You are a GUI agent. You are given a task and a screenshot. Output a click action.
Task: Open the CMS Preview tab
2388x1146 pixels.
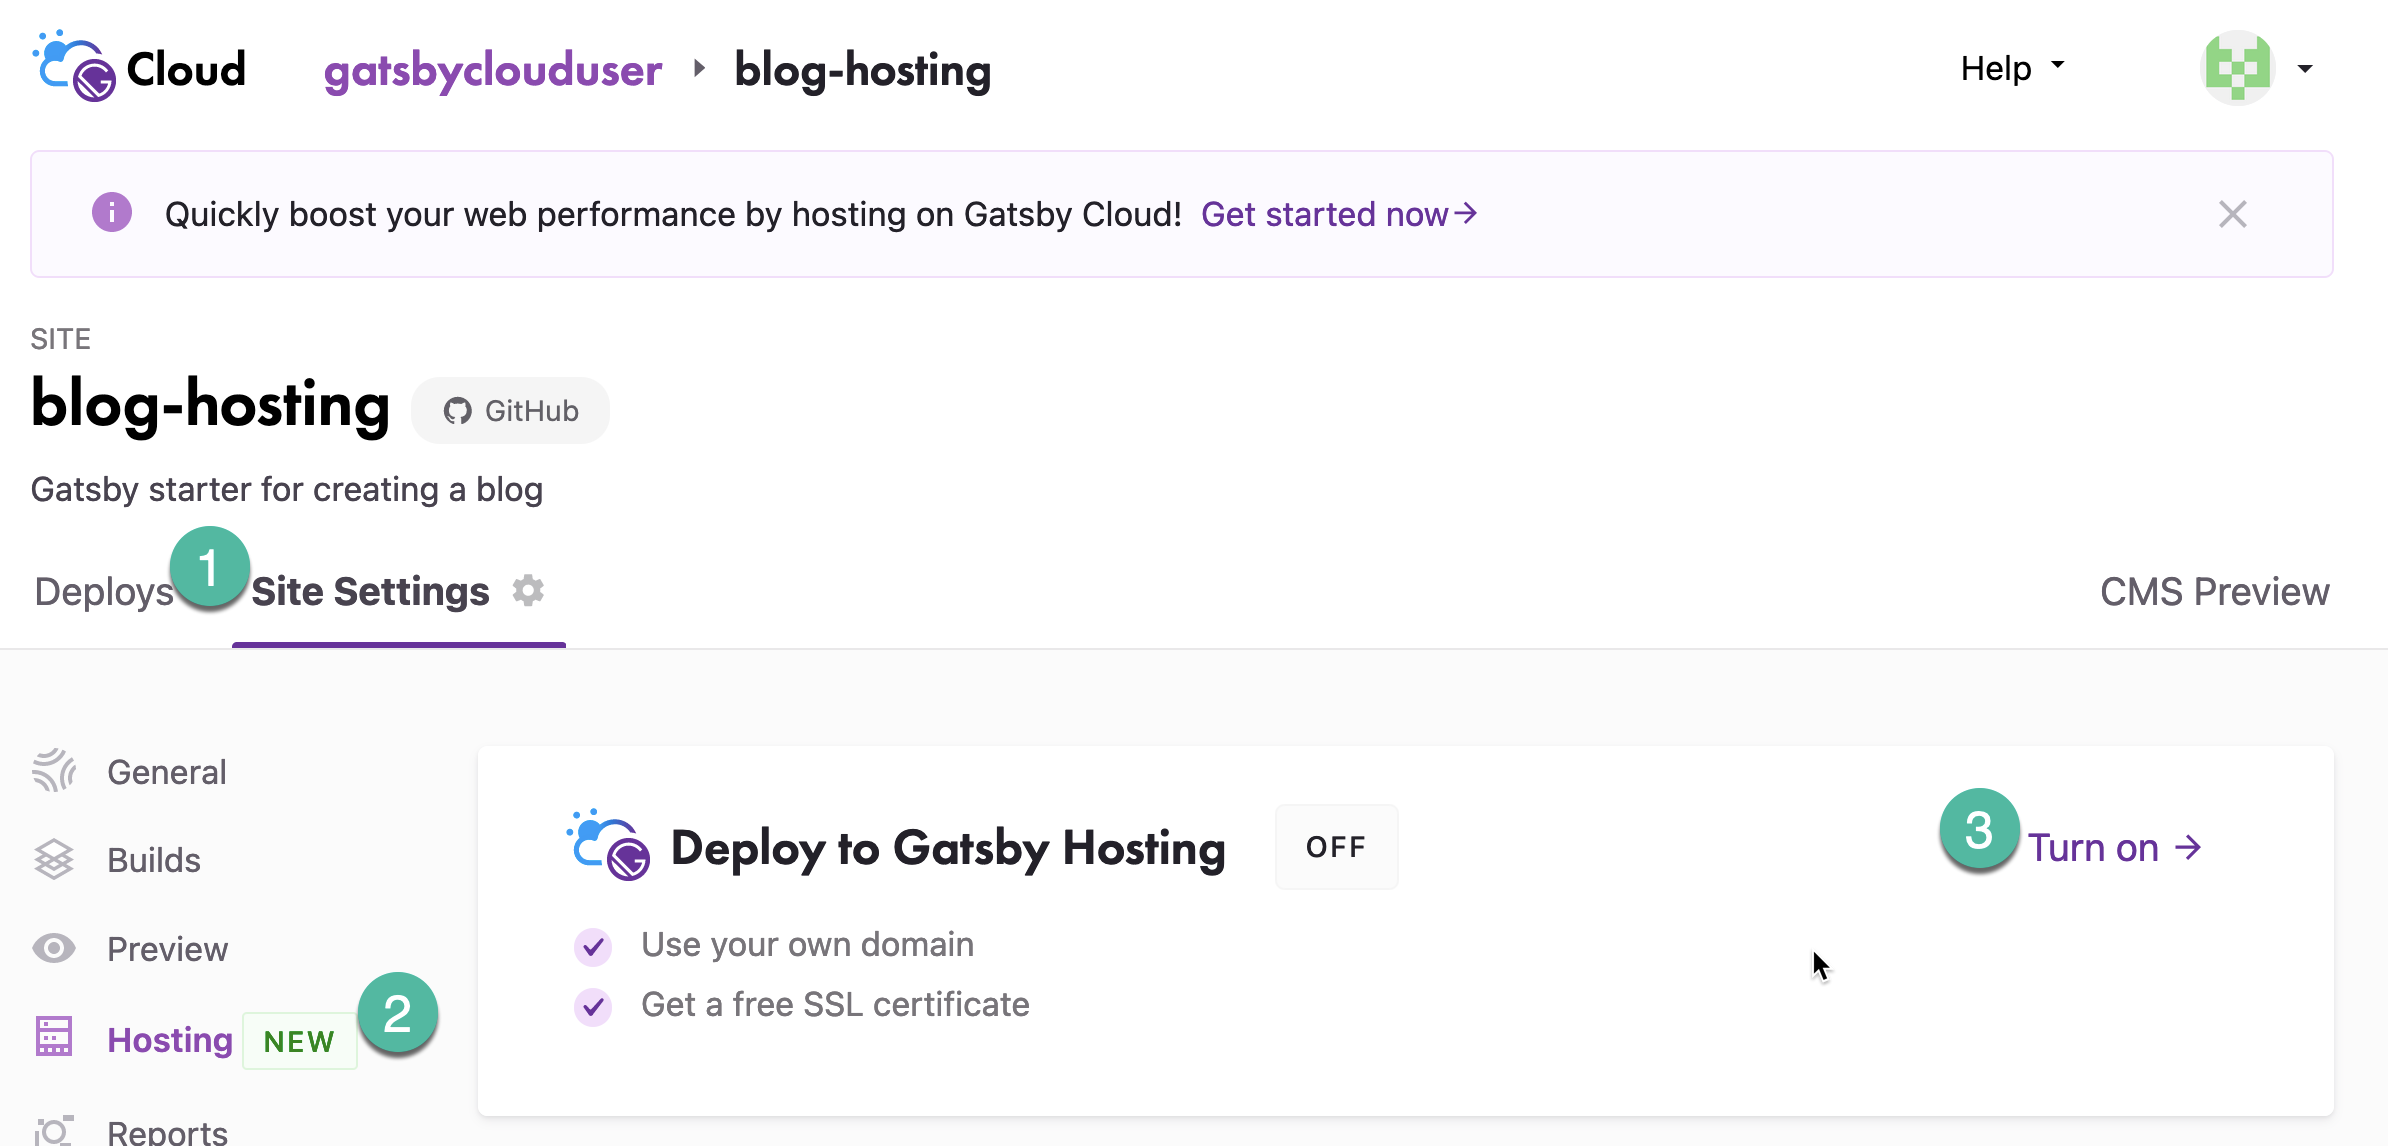[2215, 590]
